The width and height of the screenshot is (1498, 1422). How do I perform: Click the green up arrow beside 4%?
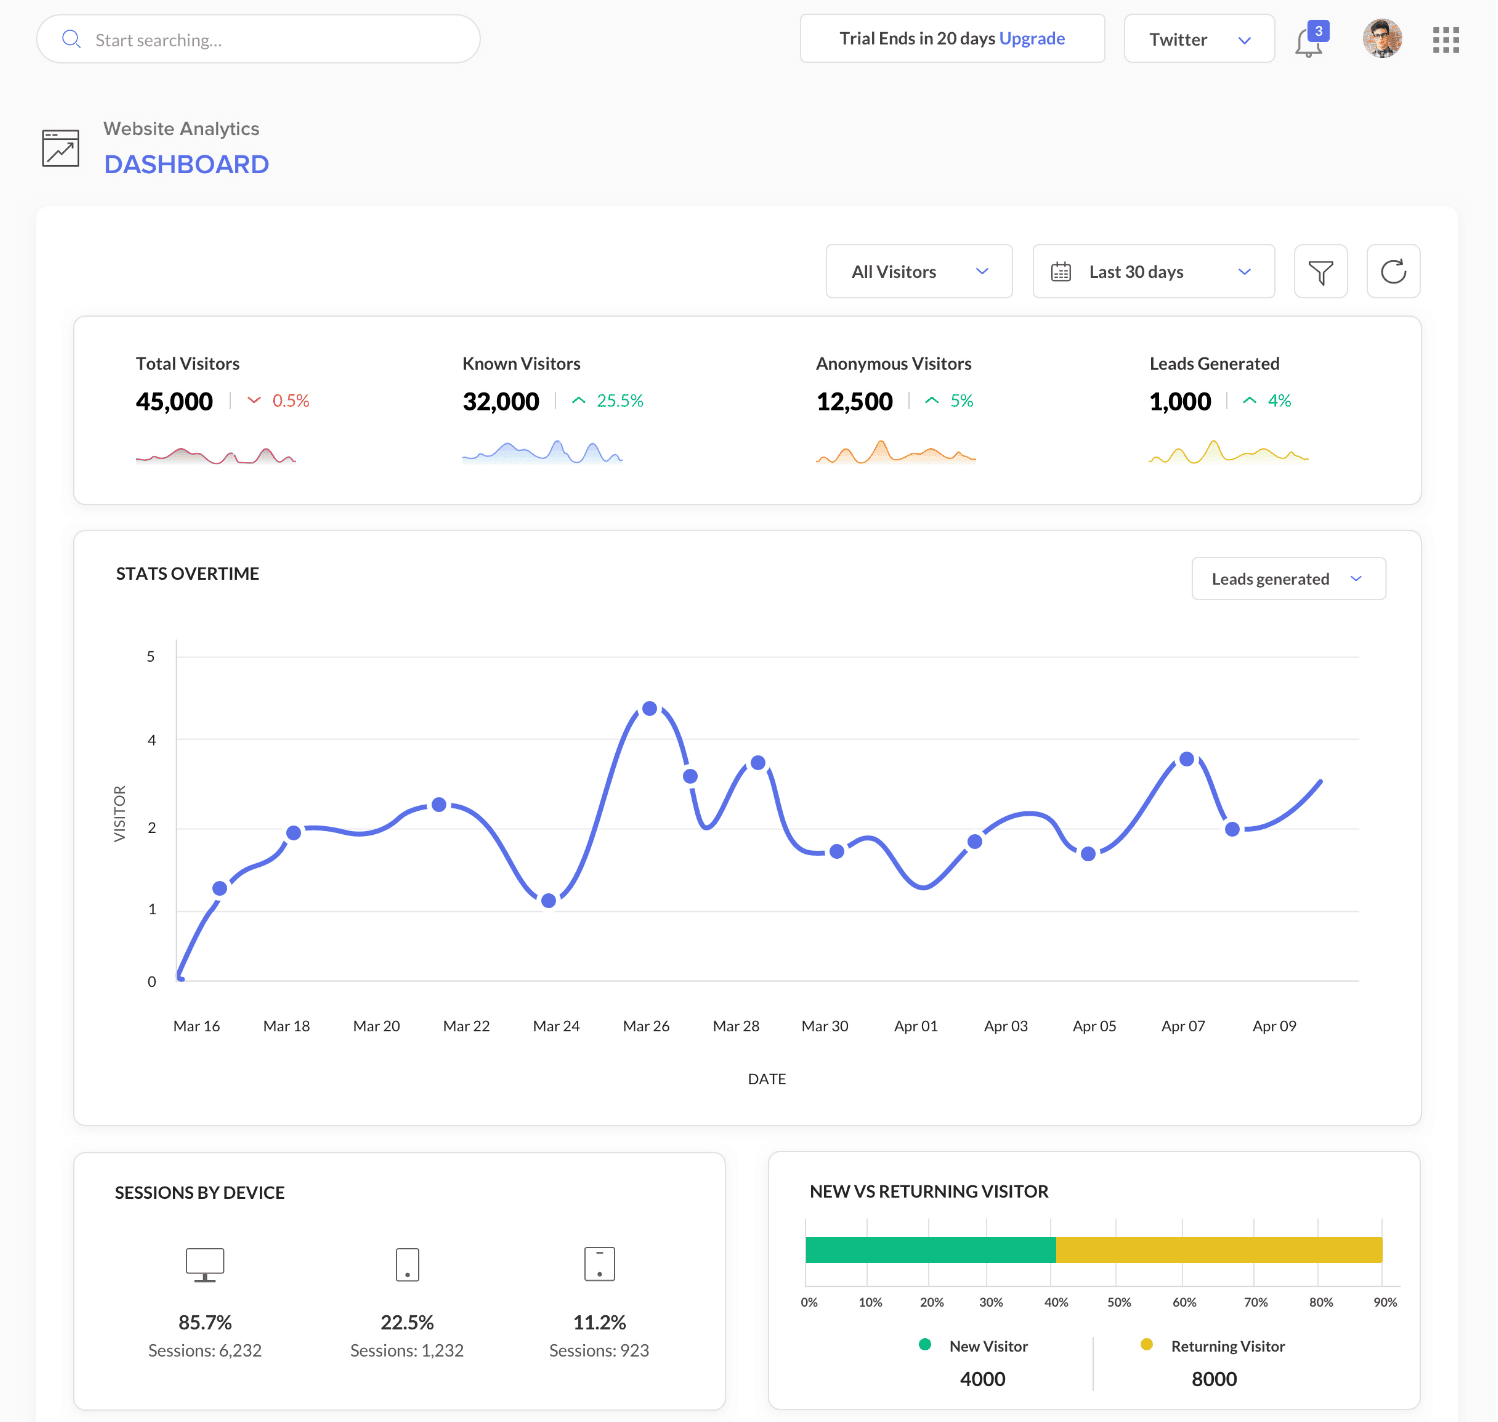pos(1250,401)
